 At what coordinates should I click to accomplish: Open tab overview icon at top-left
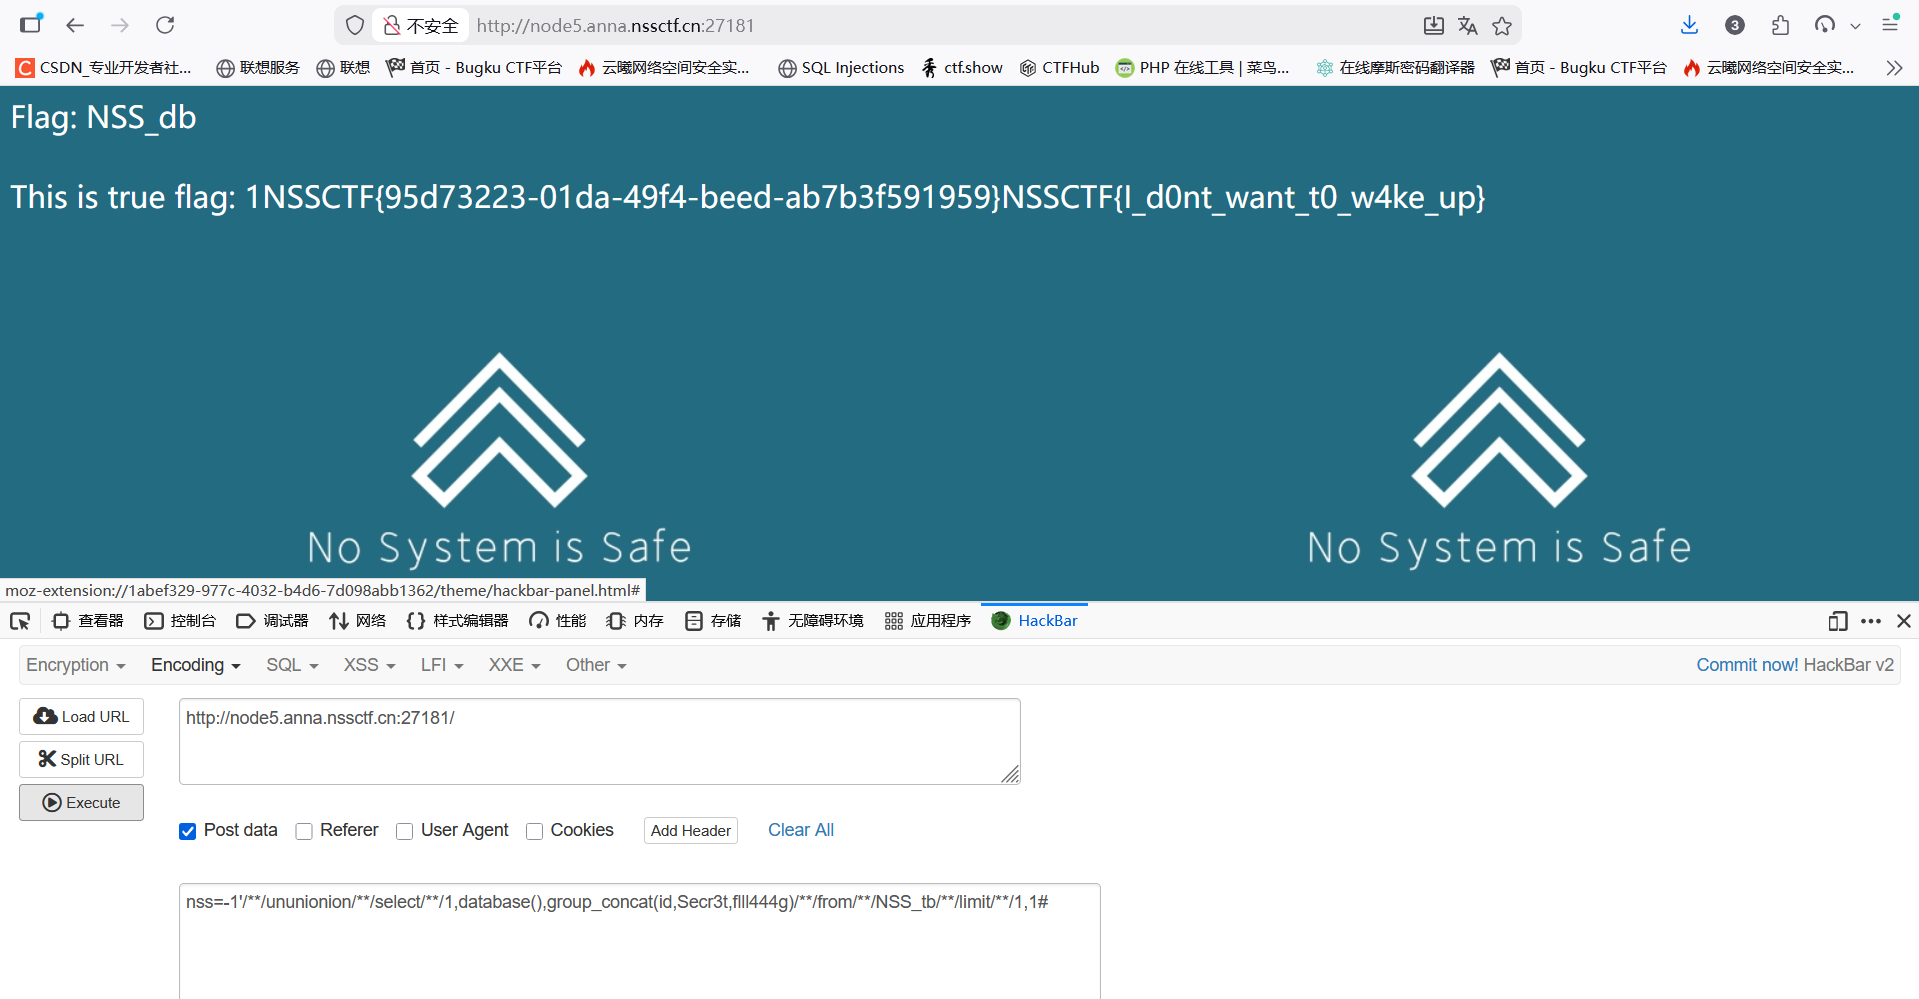click(32, 24)
